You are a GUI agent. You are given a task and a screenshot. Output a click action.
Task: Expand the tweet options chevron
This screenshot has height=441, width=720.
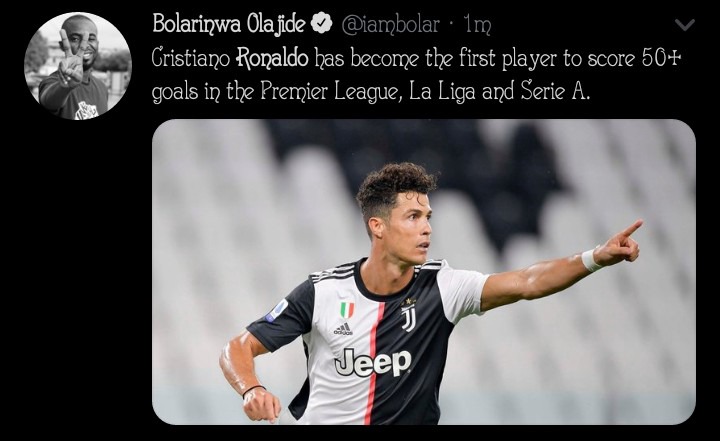685,25
